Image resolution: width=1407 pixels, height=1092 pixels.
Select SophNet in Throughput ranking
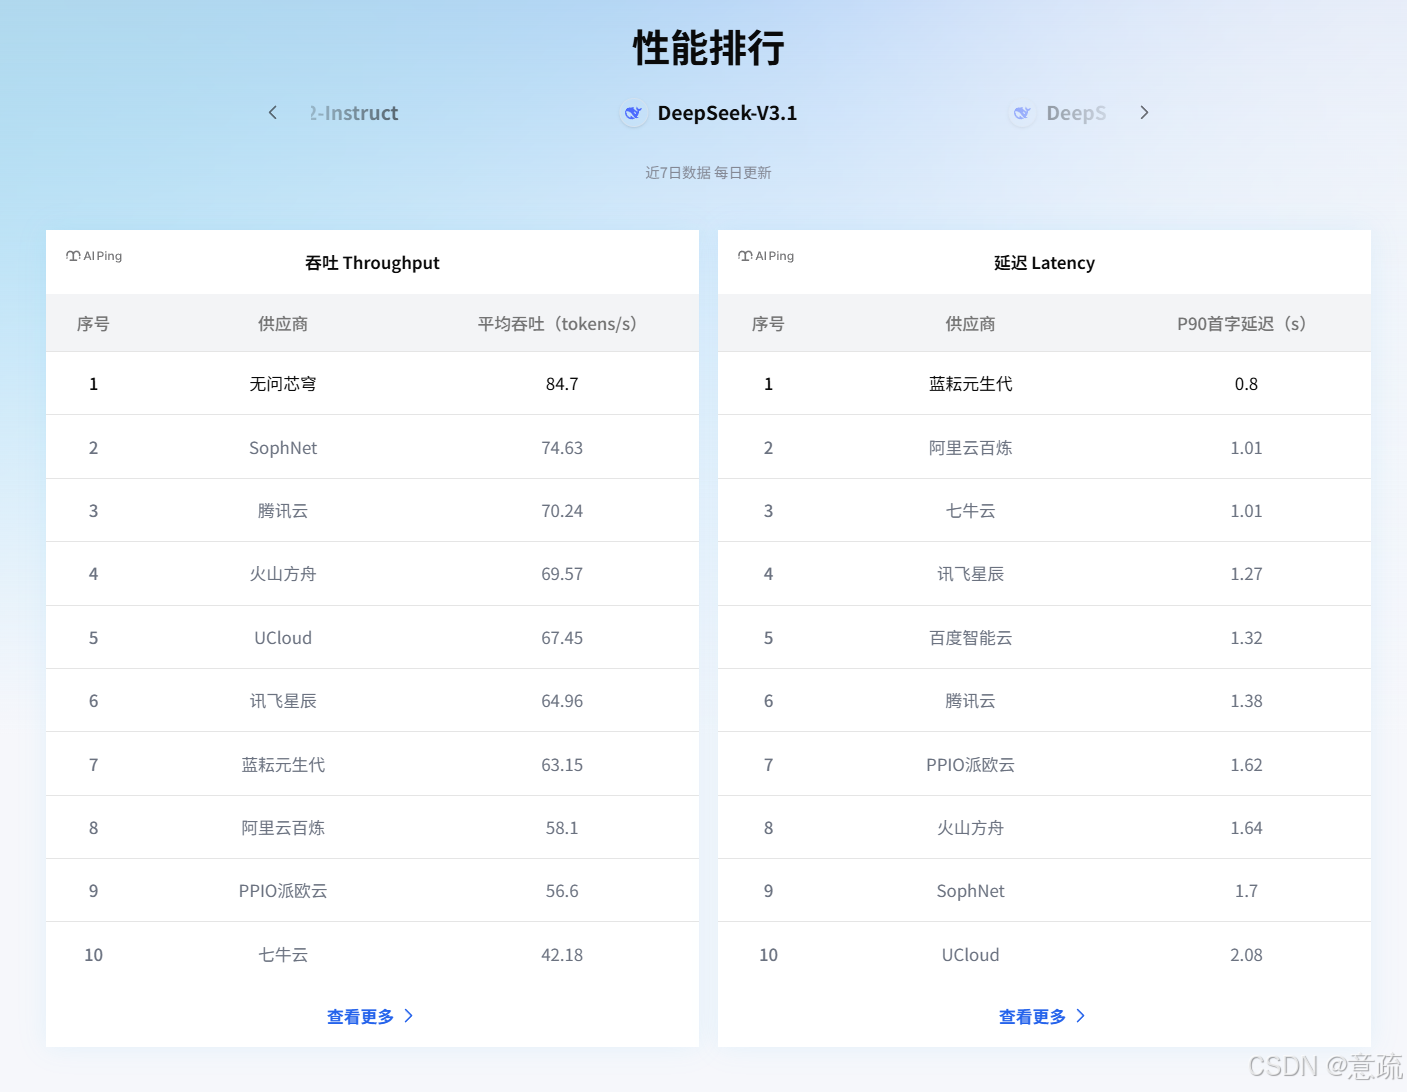[283, 448]
